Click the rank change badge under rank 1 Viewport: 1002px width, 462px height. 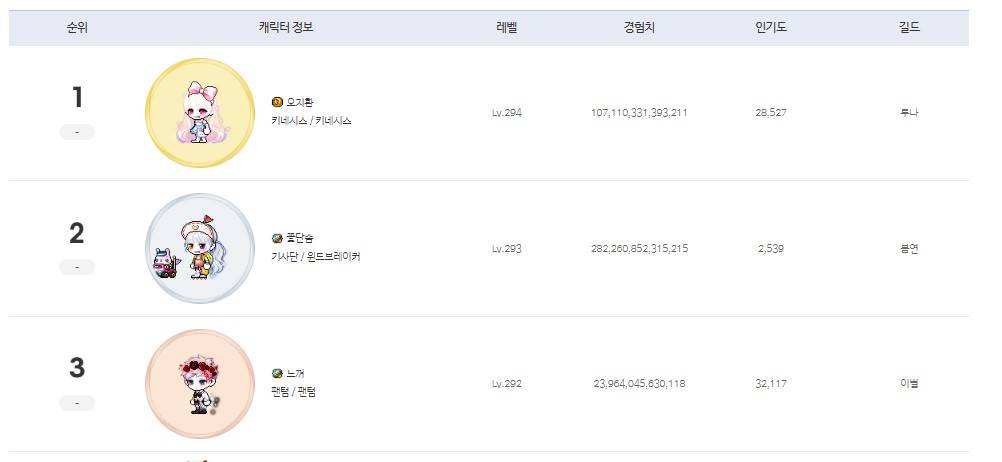(x=77, y=132)
